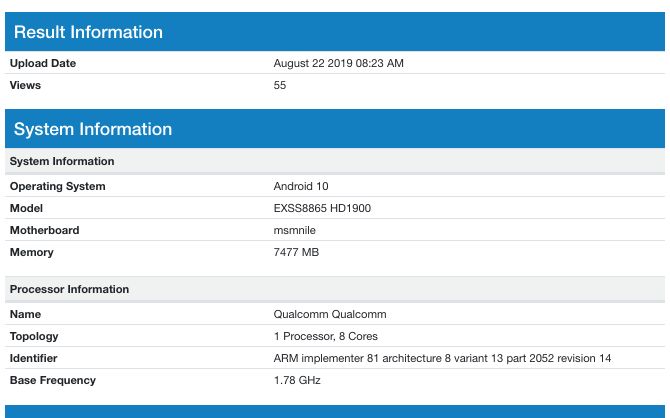Click the Topology row label
The height and width of the screenshot is (418, 670).
[34, 337]
